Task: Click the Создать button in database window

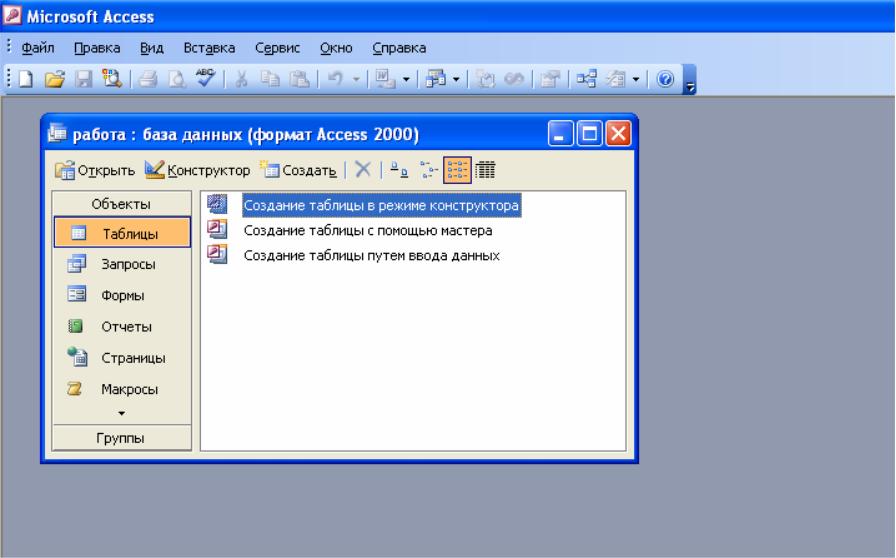Action: click(x=299, y=170)
